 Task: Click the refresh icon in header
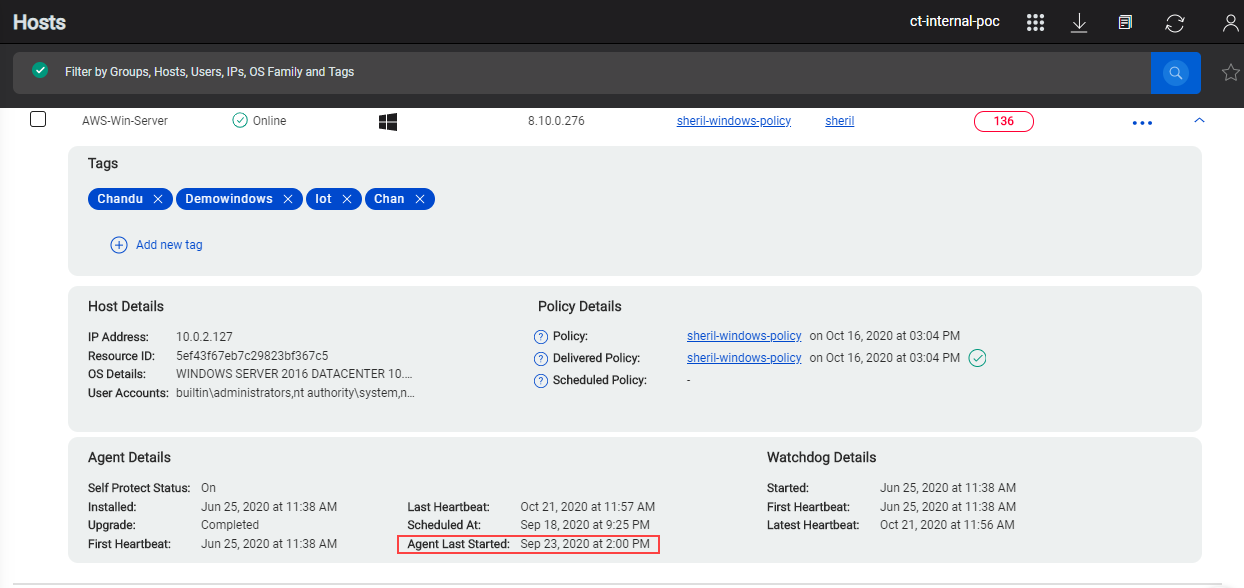1176,22
